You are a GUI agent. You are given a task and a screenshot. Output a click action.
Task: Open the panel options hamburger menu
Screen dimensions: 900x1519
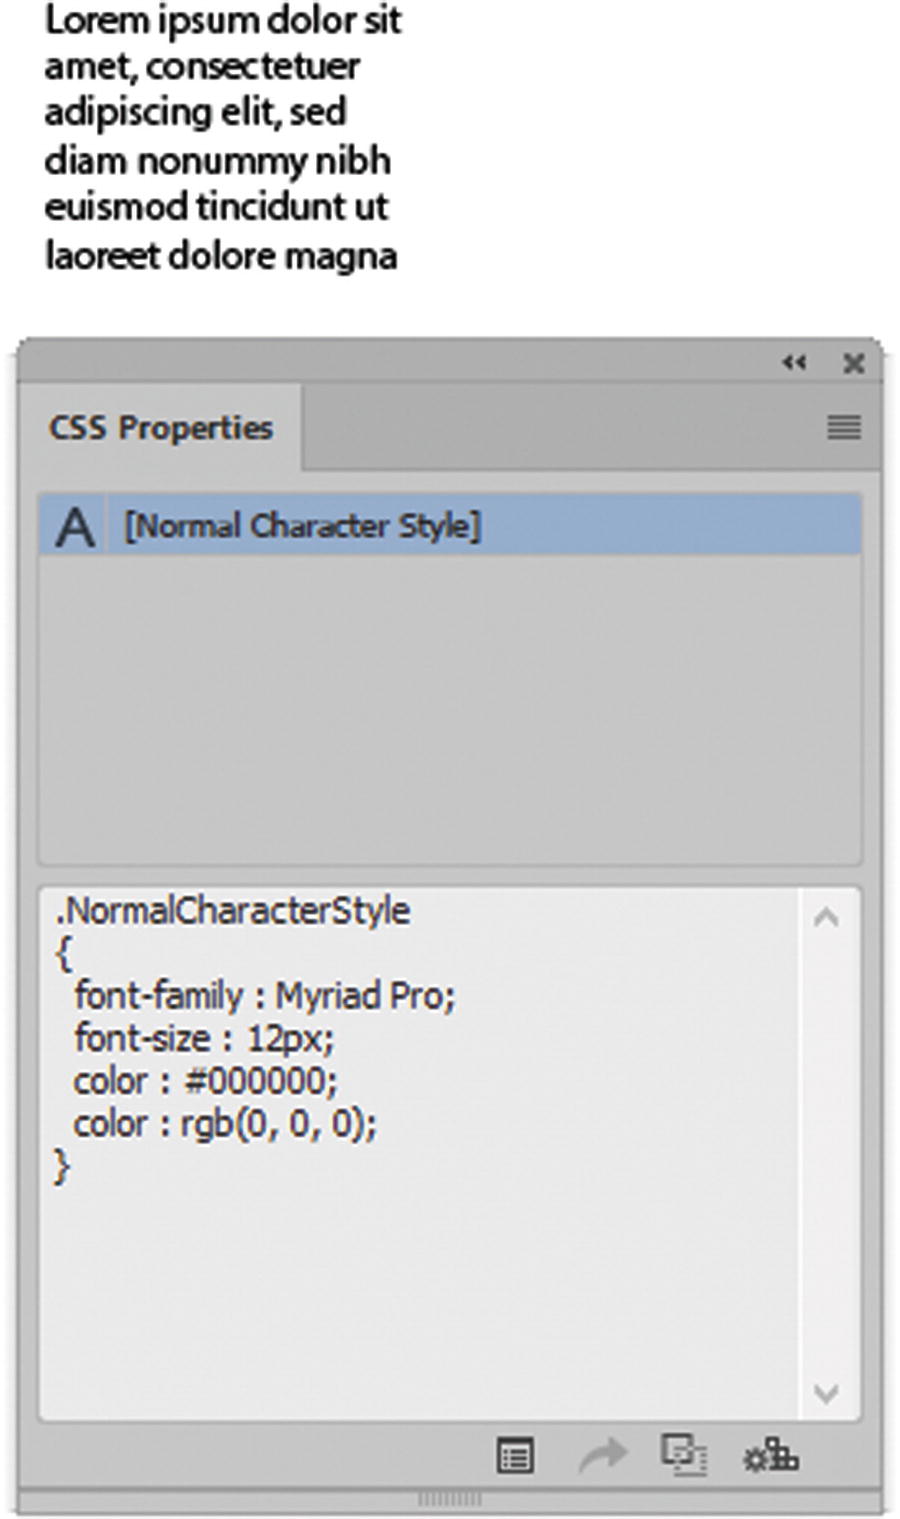(x=843, y=428)
